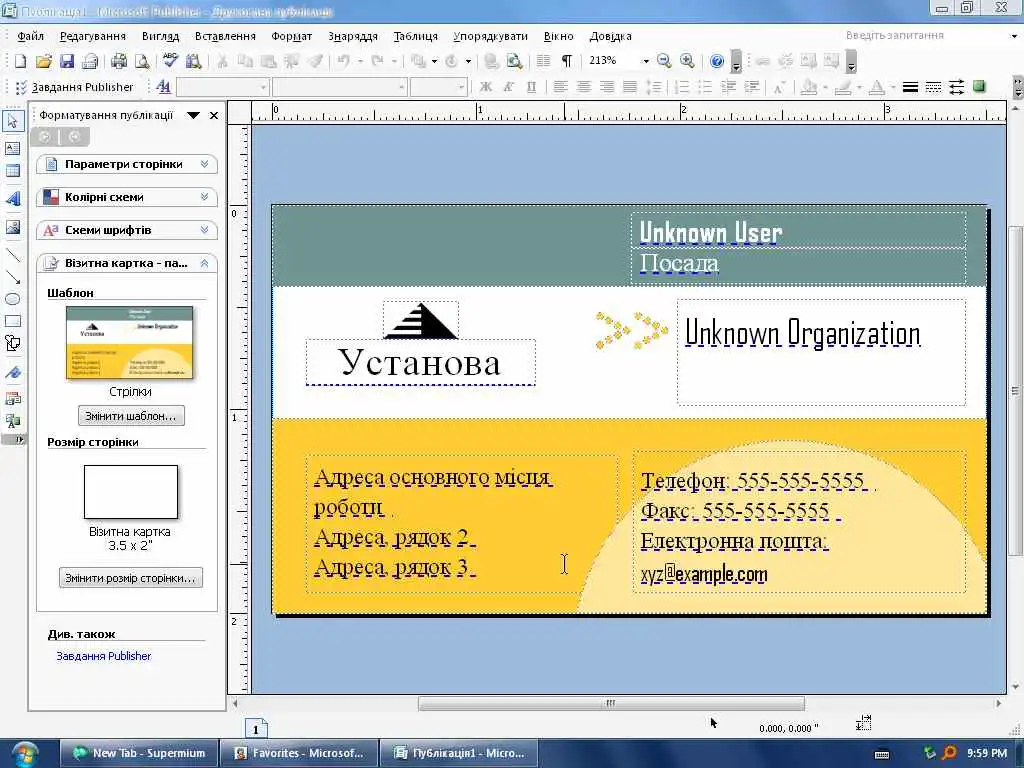The height and width of the screenshot is (768, 1024).
Task: Open the Редагування menu
Action: (x=93, y=36)
